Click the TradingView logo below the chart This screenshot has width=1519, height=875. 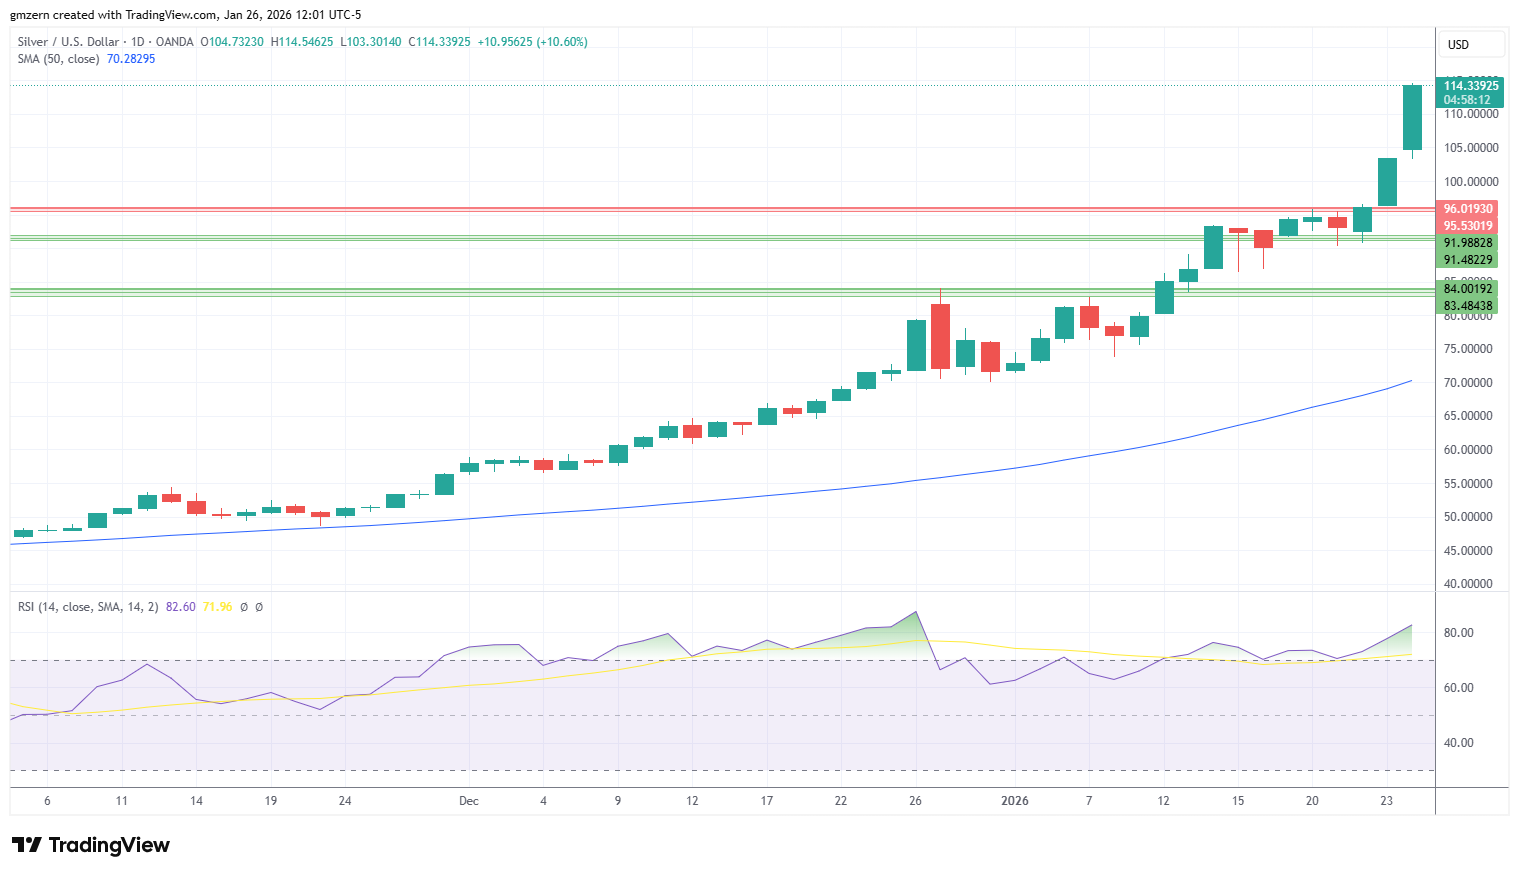[x=91, y=845]
